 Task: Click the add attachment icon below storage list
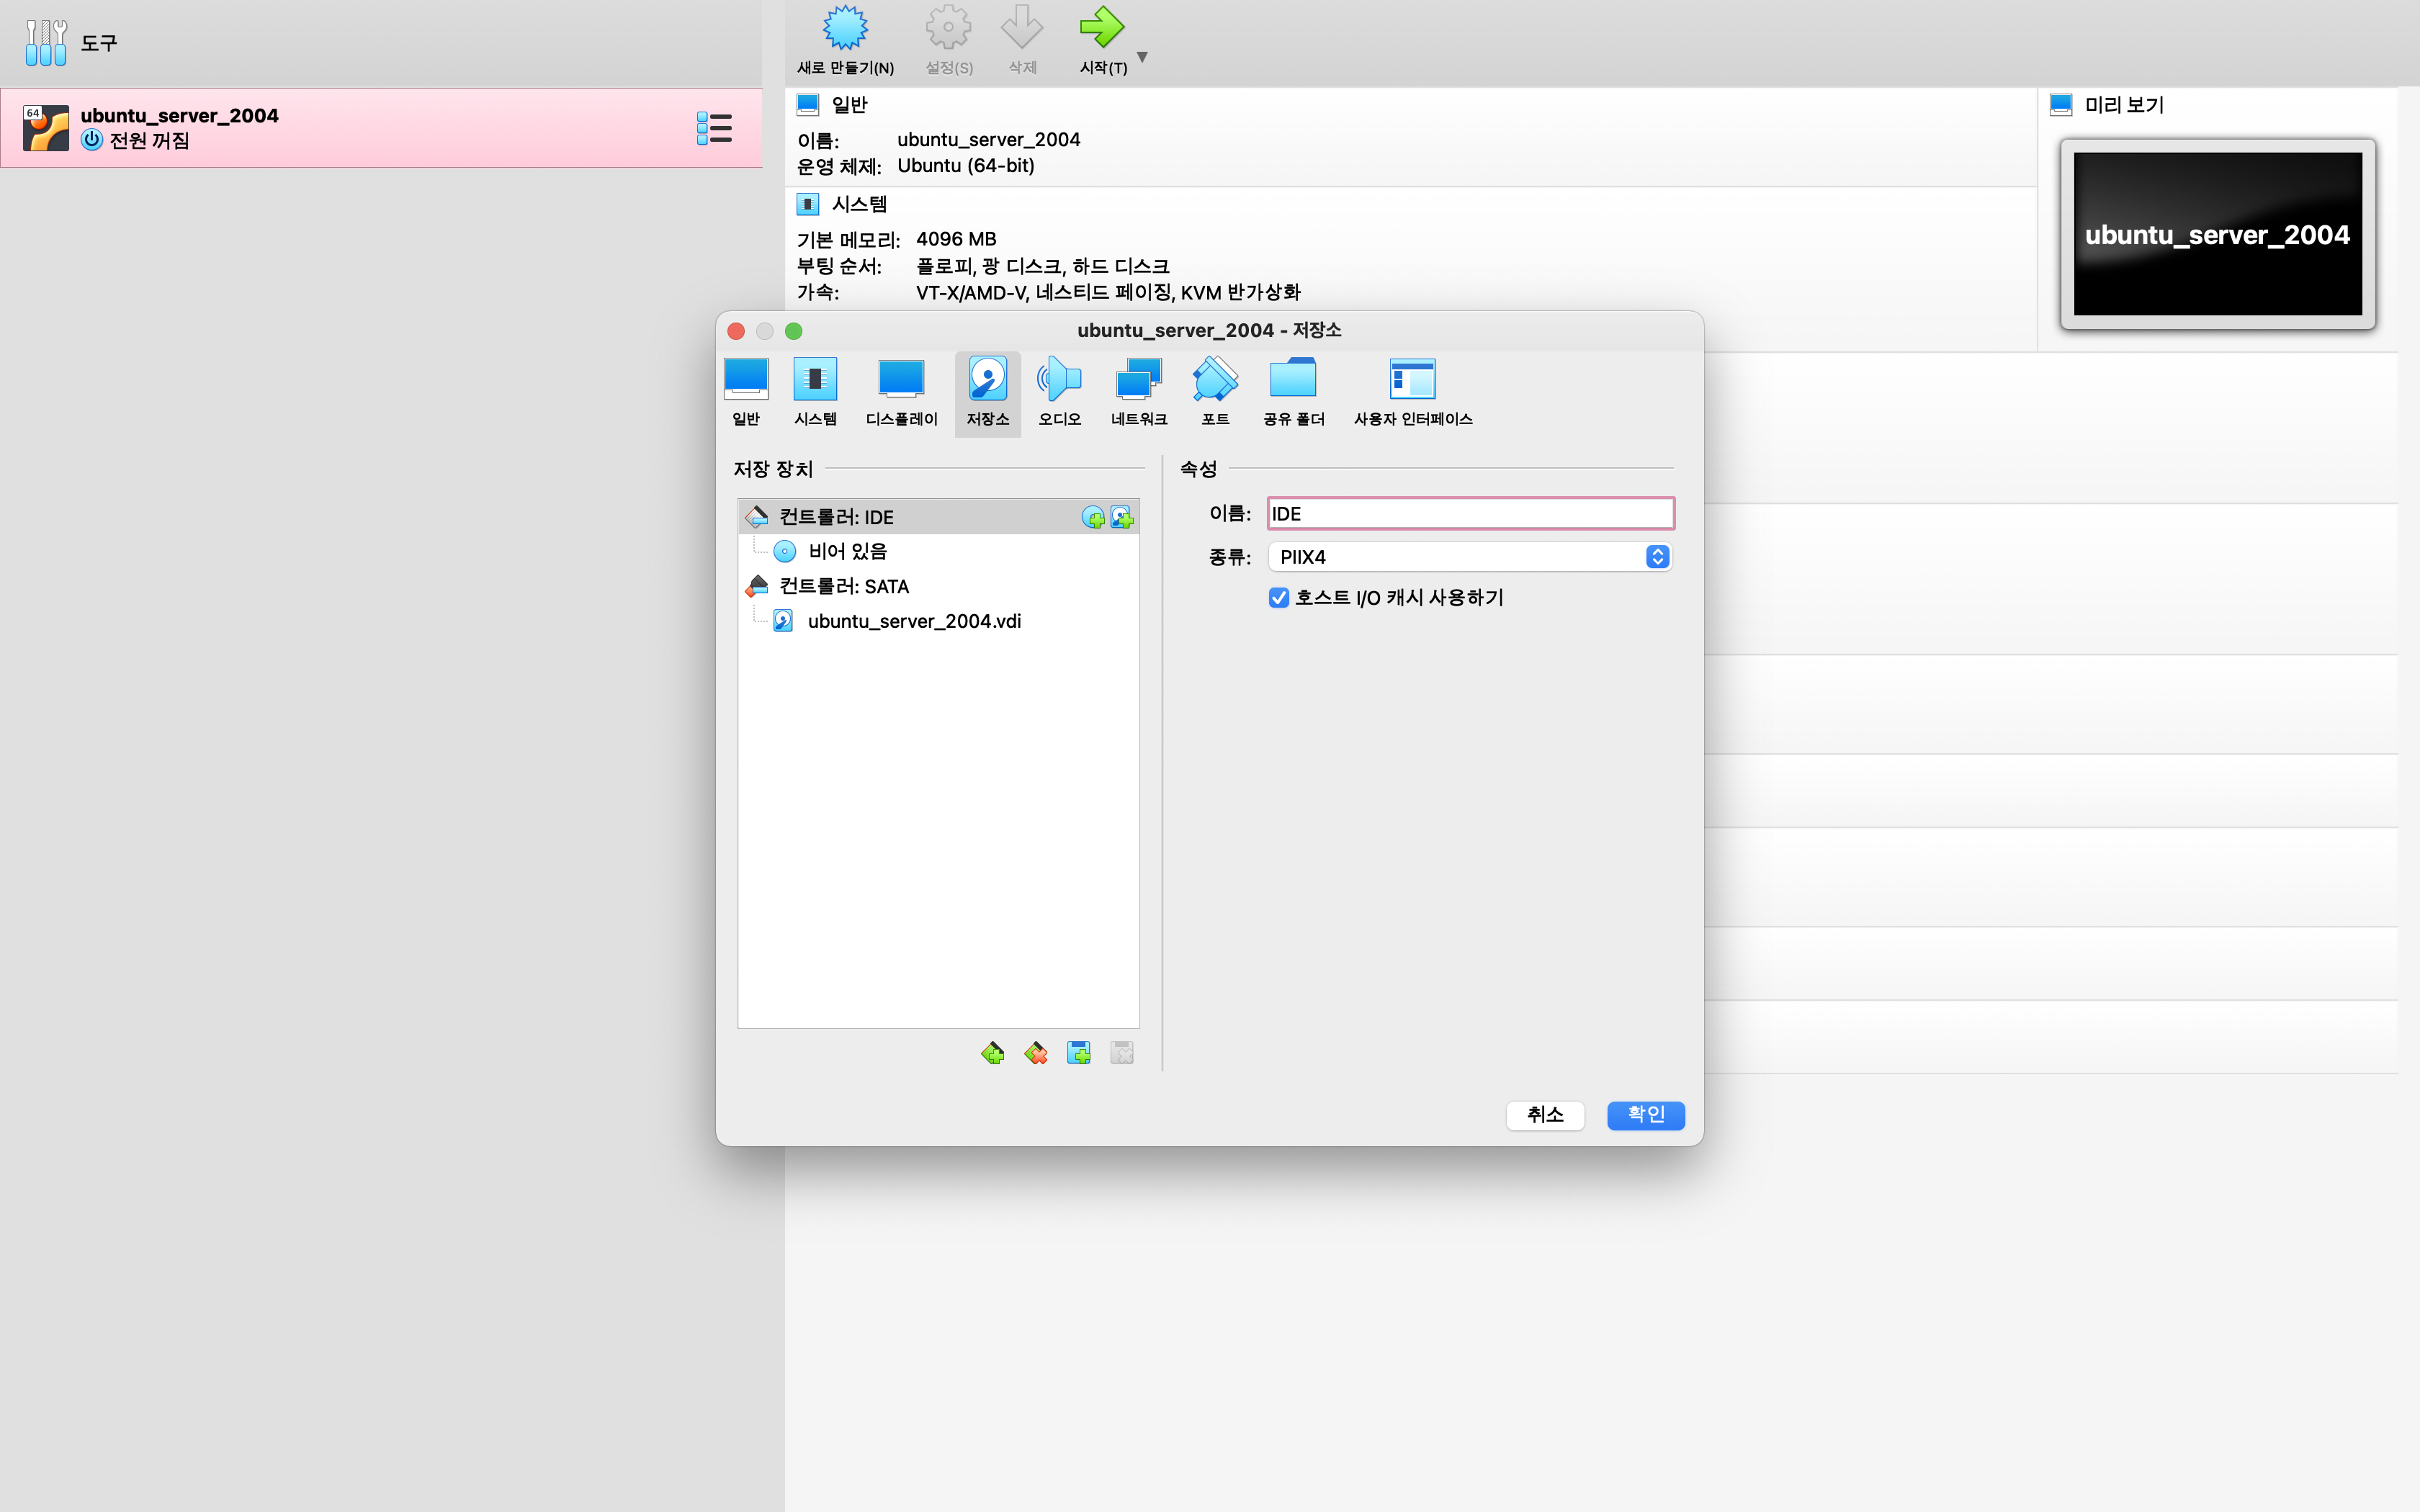point(1079,1053)
